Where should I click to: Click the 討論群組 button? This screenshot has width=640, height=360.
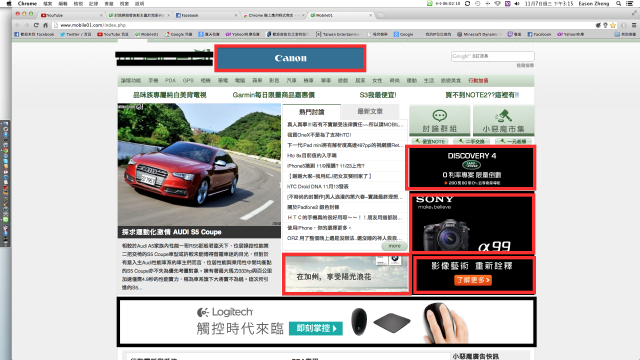440,120
